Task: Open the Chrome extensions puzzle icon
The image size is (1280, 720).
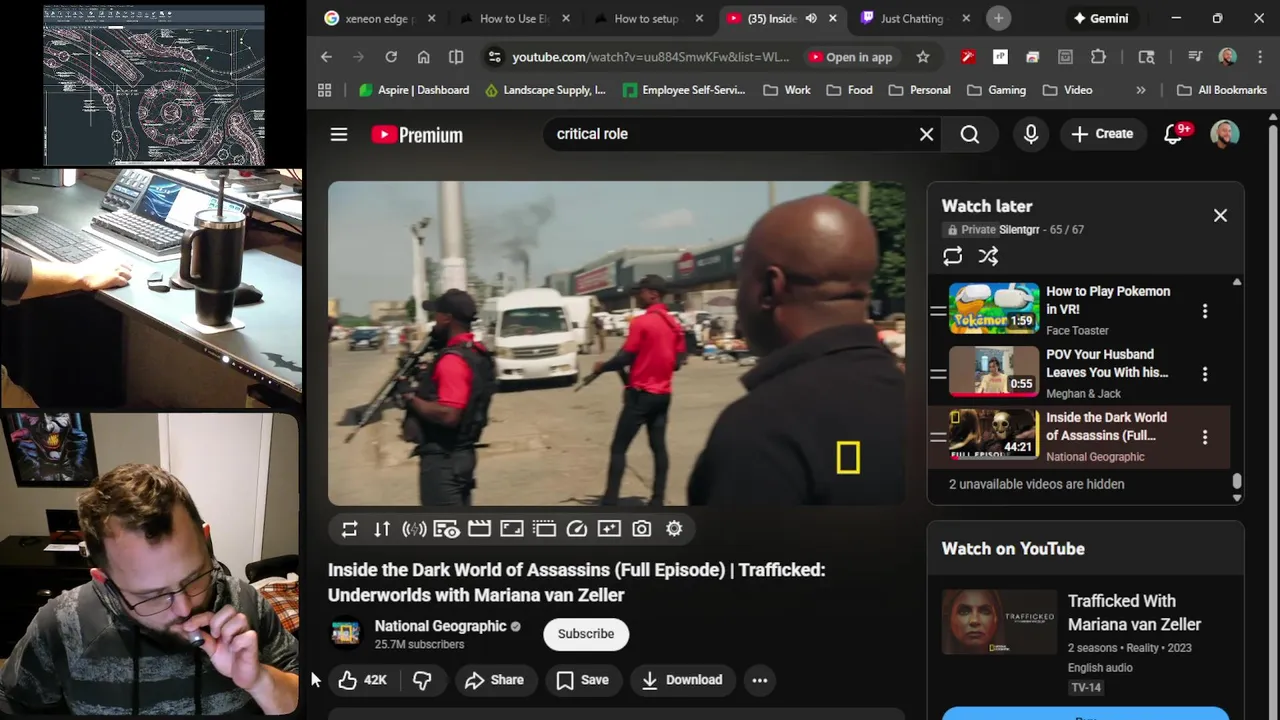Action: 1098,57
